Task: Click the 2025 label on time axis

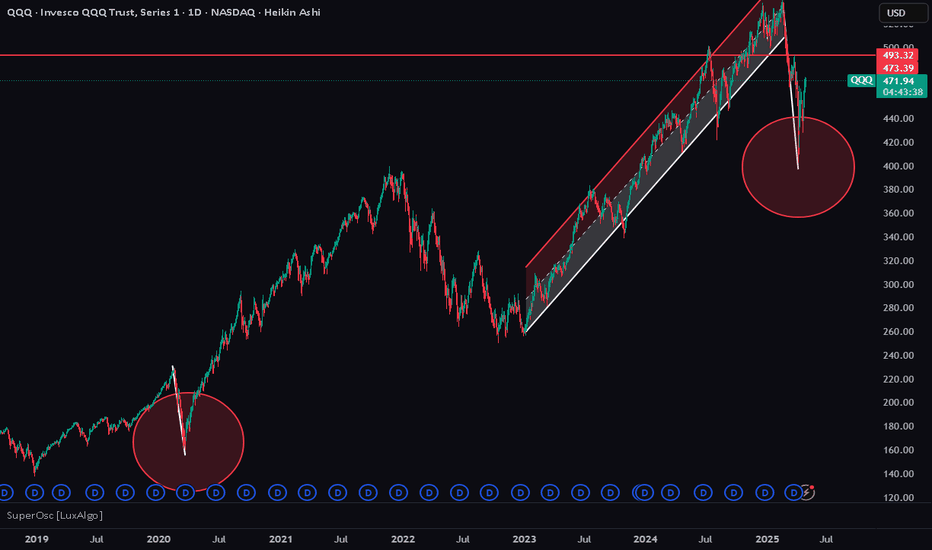Action: pos(767,539)
